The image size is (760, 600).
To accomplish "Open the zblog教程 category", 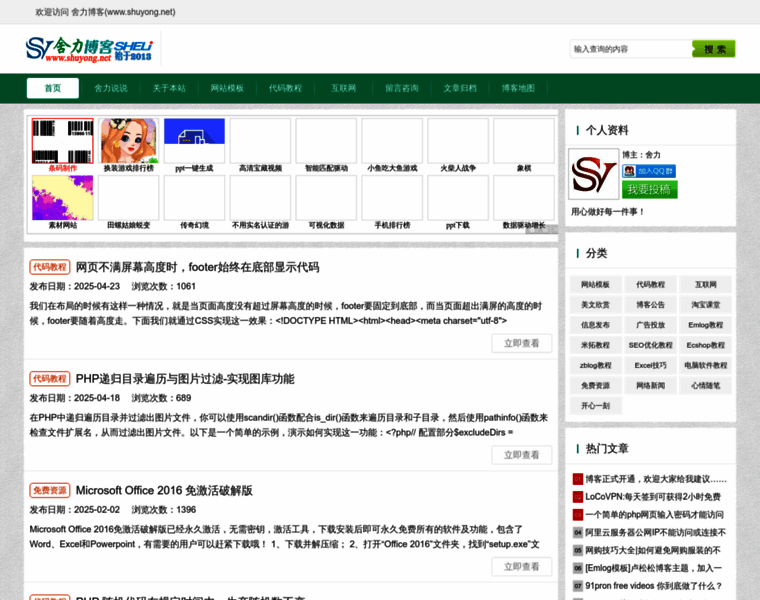I will 595,365.
